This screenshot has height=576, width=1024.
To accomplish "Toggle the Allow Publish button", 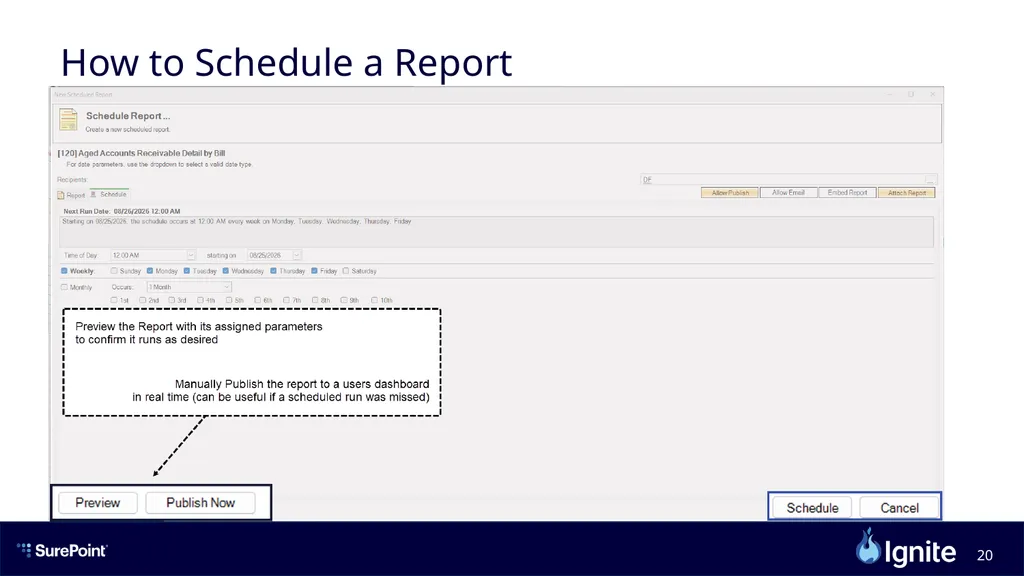I will 730,193.
